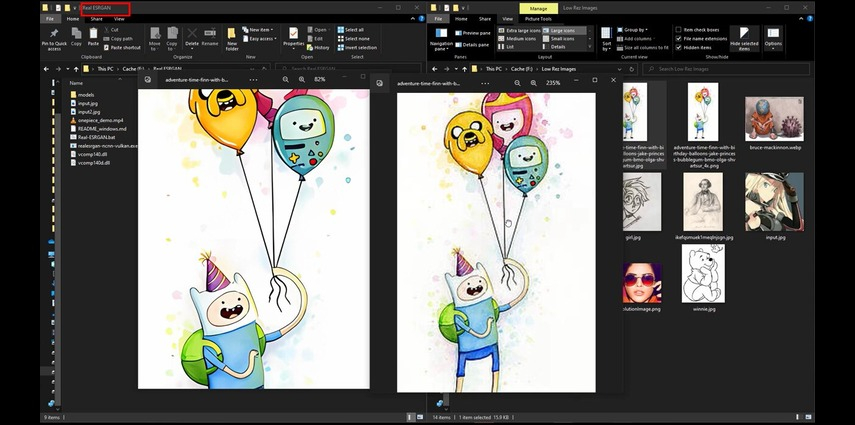Toggle the Preview pane
The height and width of the screenshot is (425, 855).
tap(472, 33)
